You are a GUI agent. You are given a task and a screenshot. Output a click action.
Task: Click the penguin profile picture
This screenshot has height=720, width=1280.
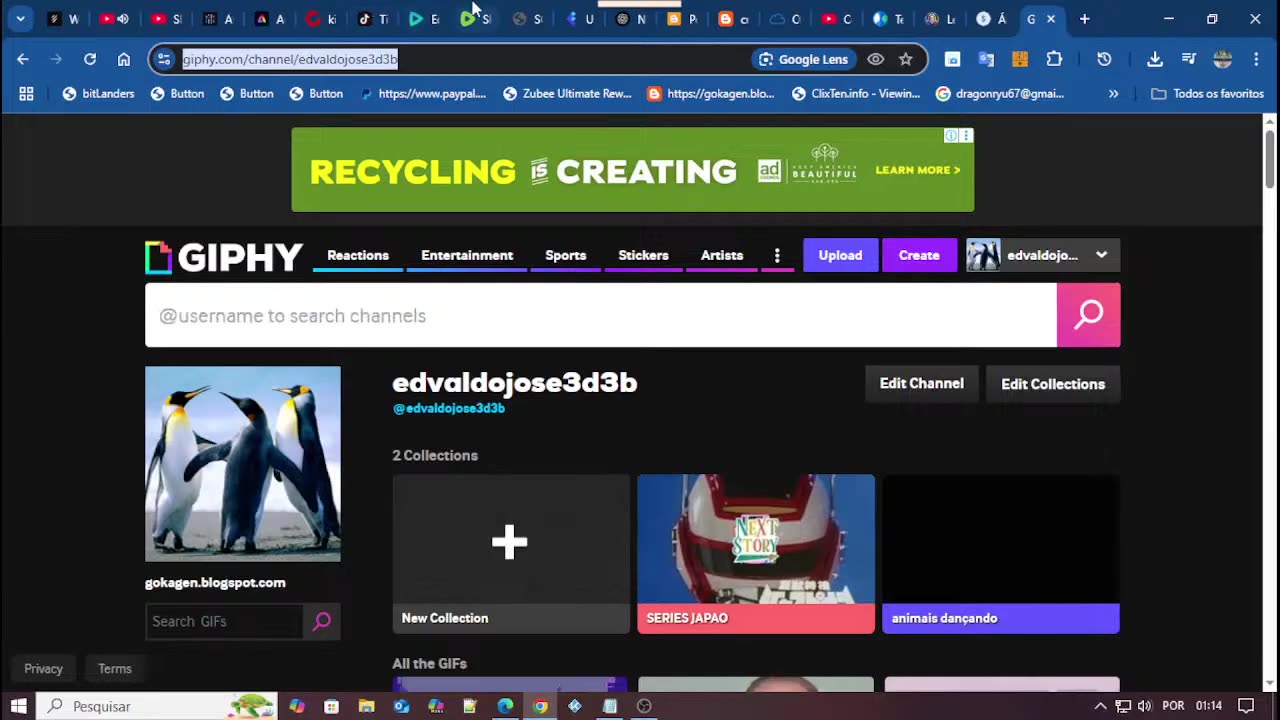click(x=243, y=464)
